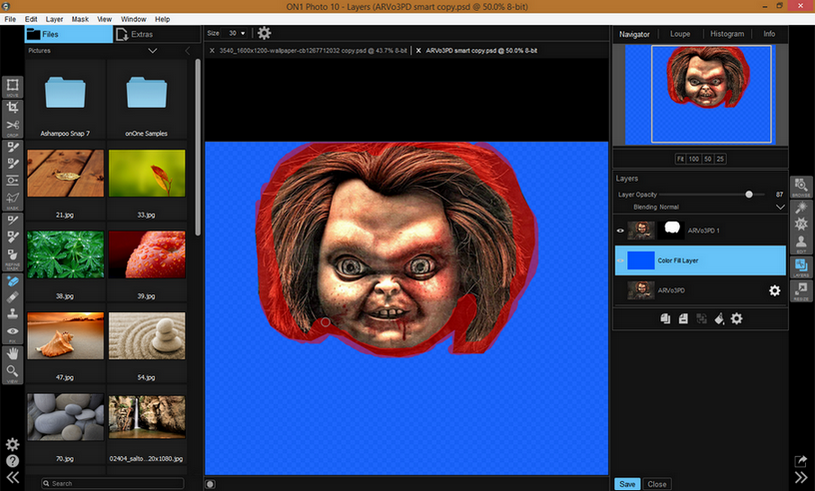815x491 pixels.
Task: Set navigator zoom to Fit
Action: coord(680,159)
